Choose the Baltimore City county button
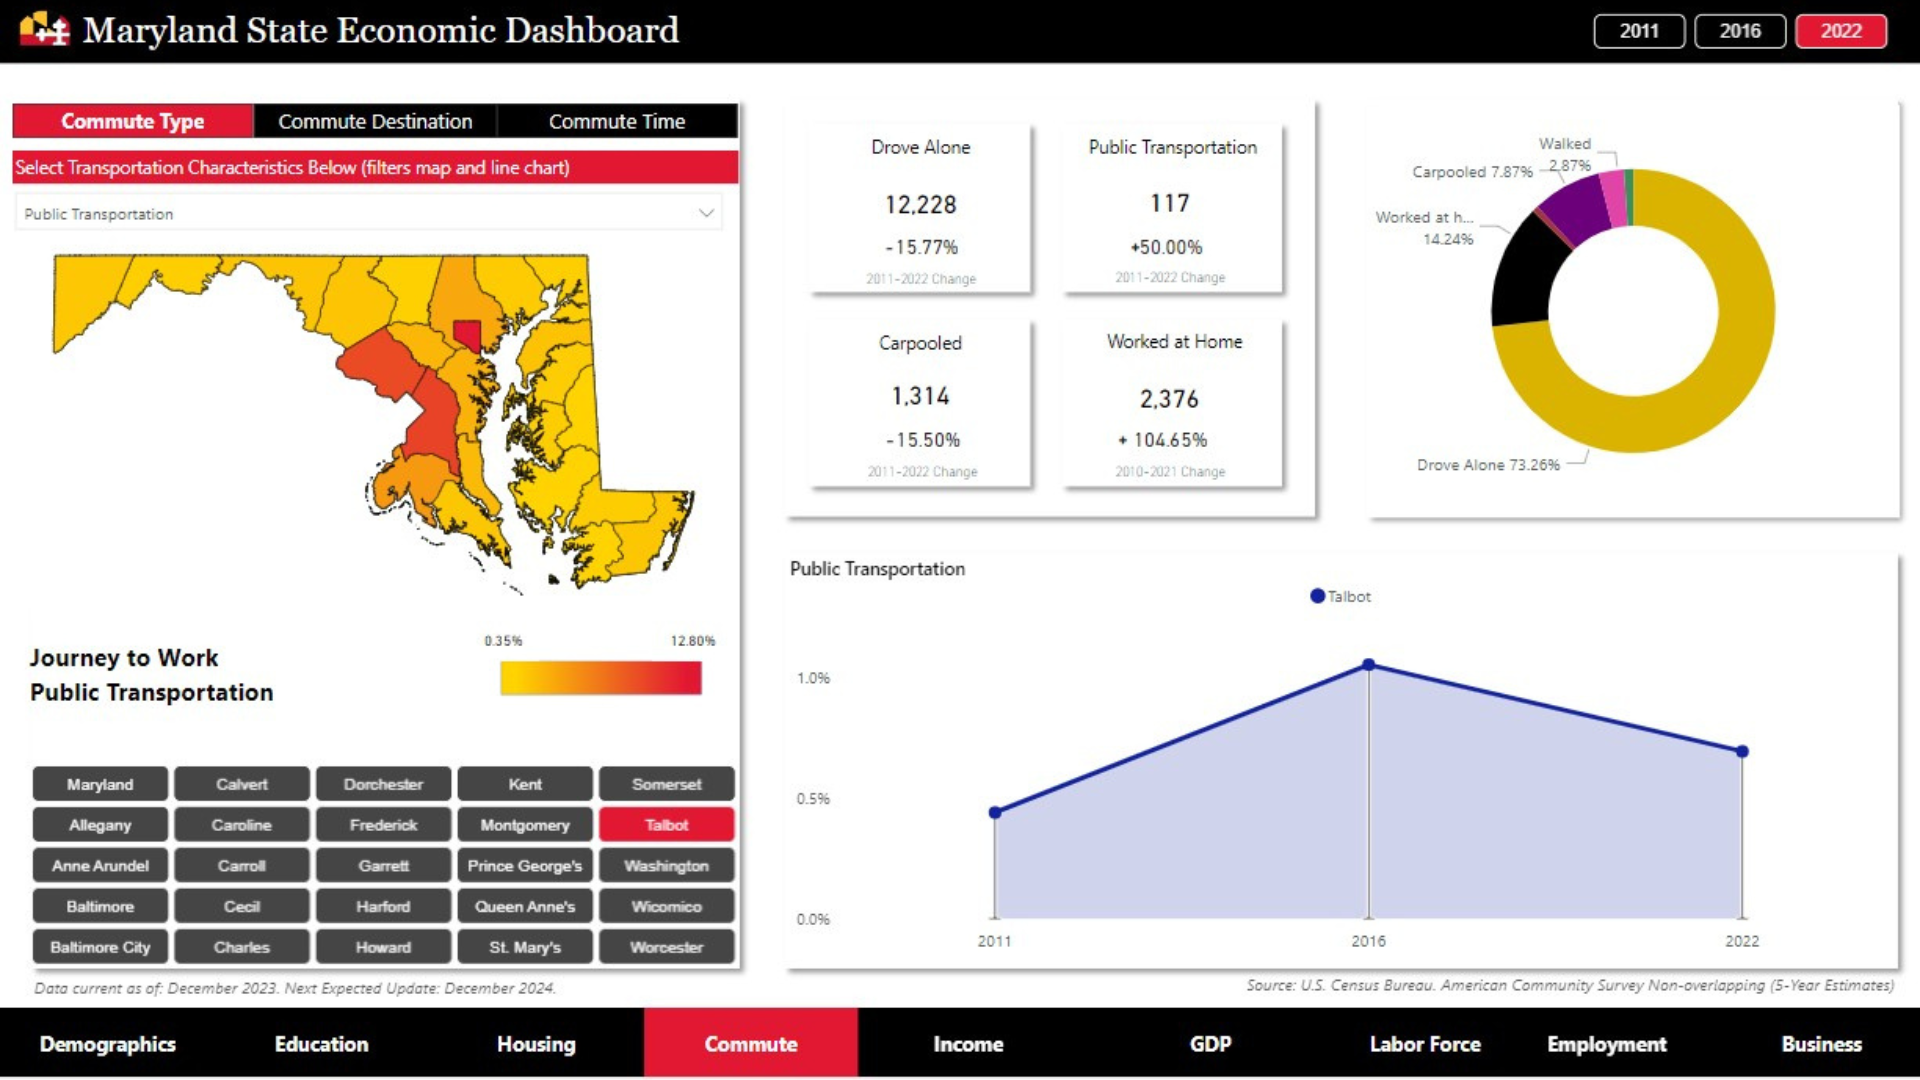The image size is (1920, 1080). (100, 947)
